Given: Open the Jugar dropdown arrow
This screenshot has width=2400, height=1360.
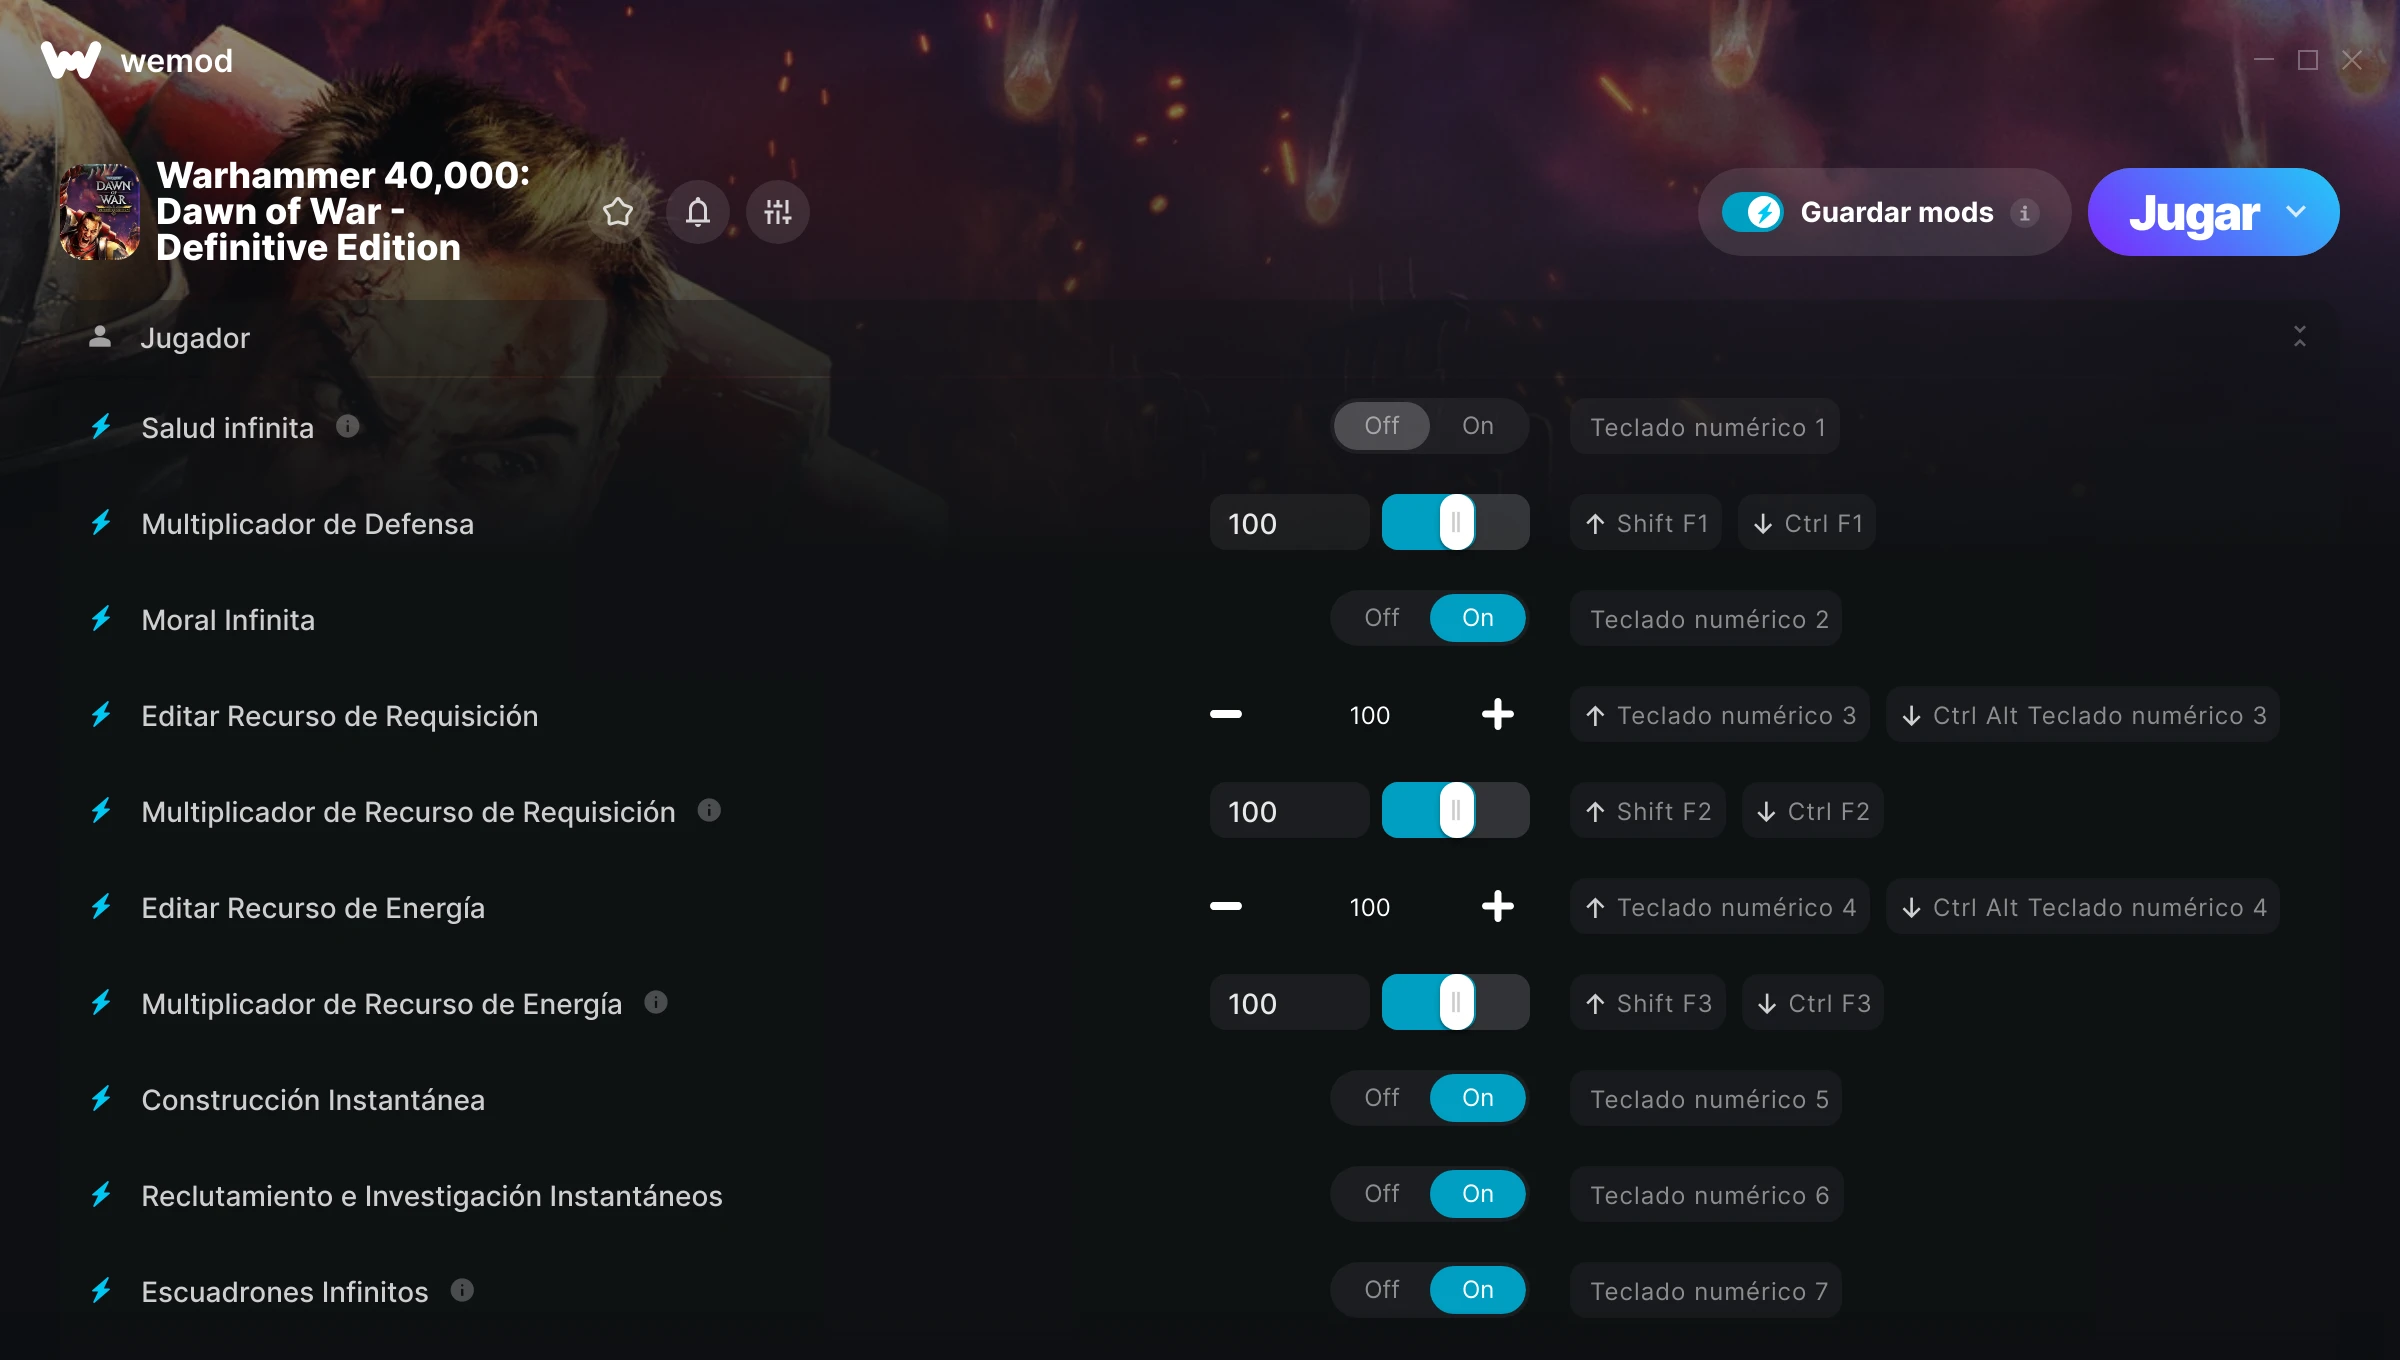Looking at the screenshot, I should pyautogui.click(x=2296, y=212).
